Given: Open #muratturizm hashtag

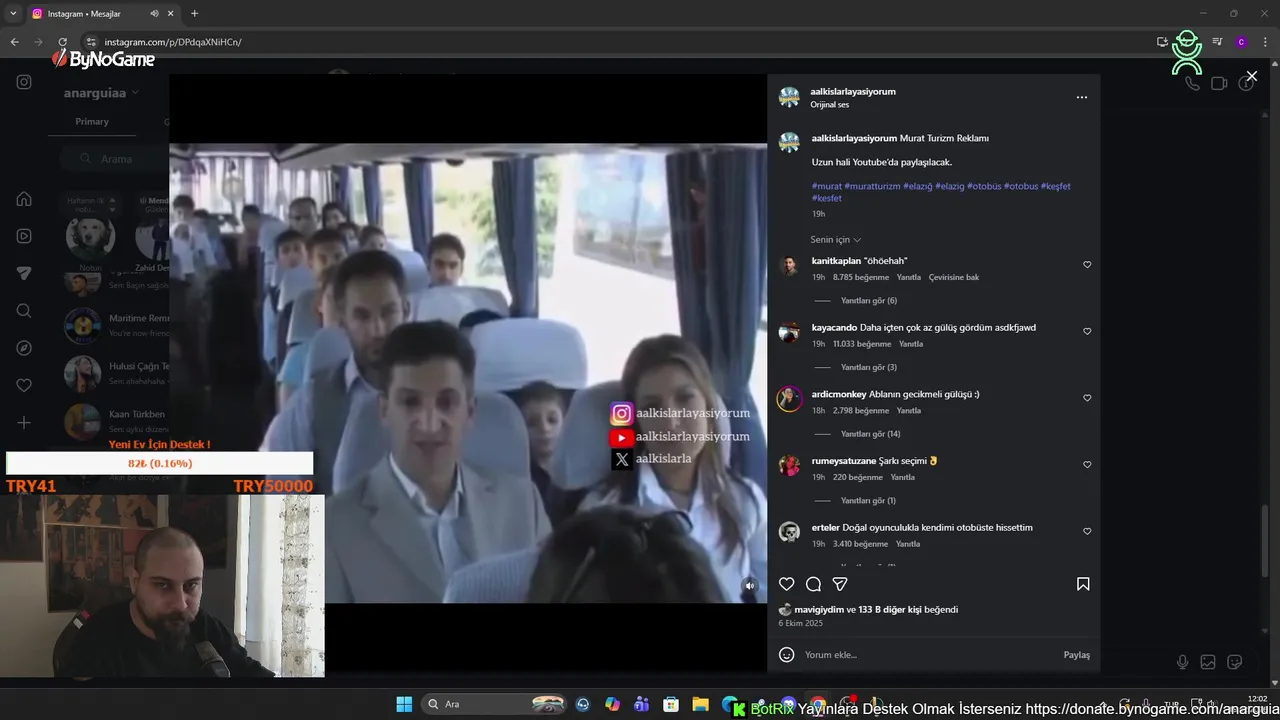Looking at the screenshot, I should pos(872,186).
